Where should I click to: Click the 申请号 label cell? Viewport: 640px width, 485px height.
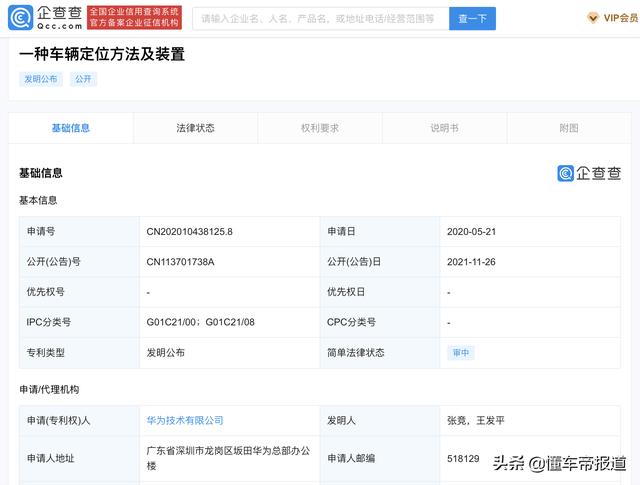point(80,231)
